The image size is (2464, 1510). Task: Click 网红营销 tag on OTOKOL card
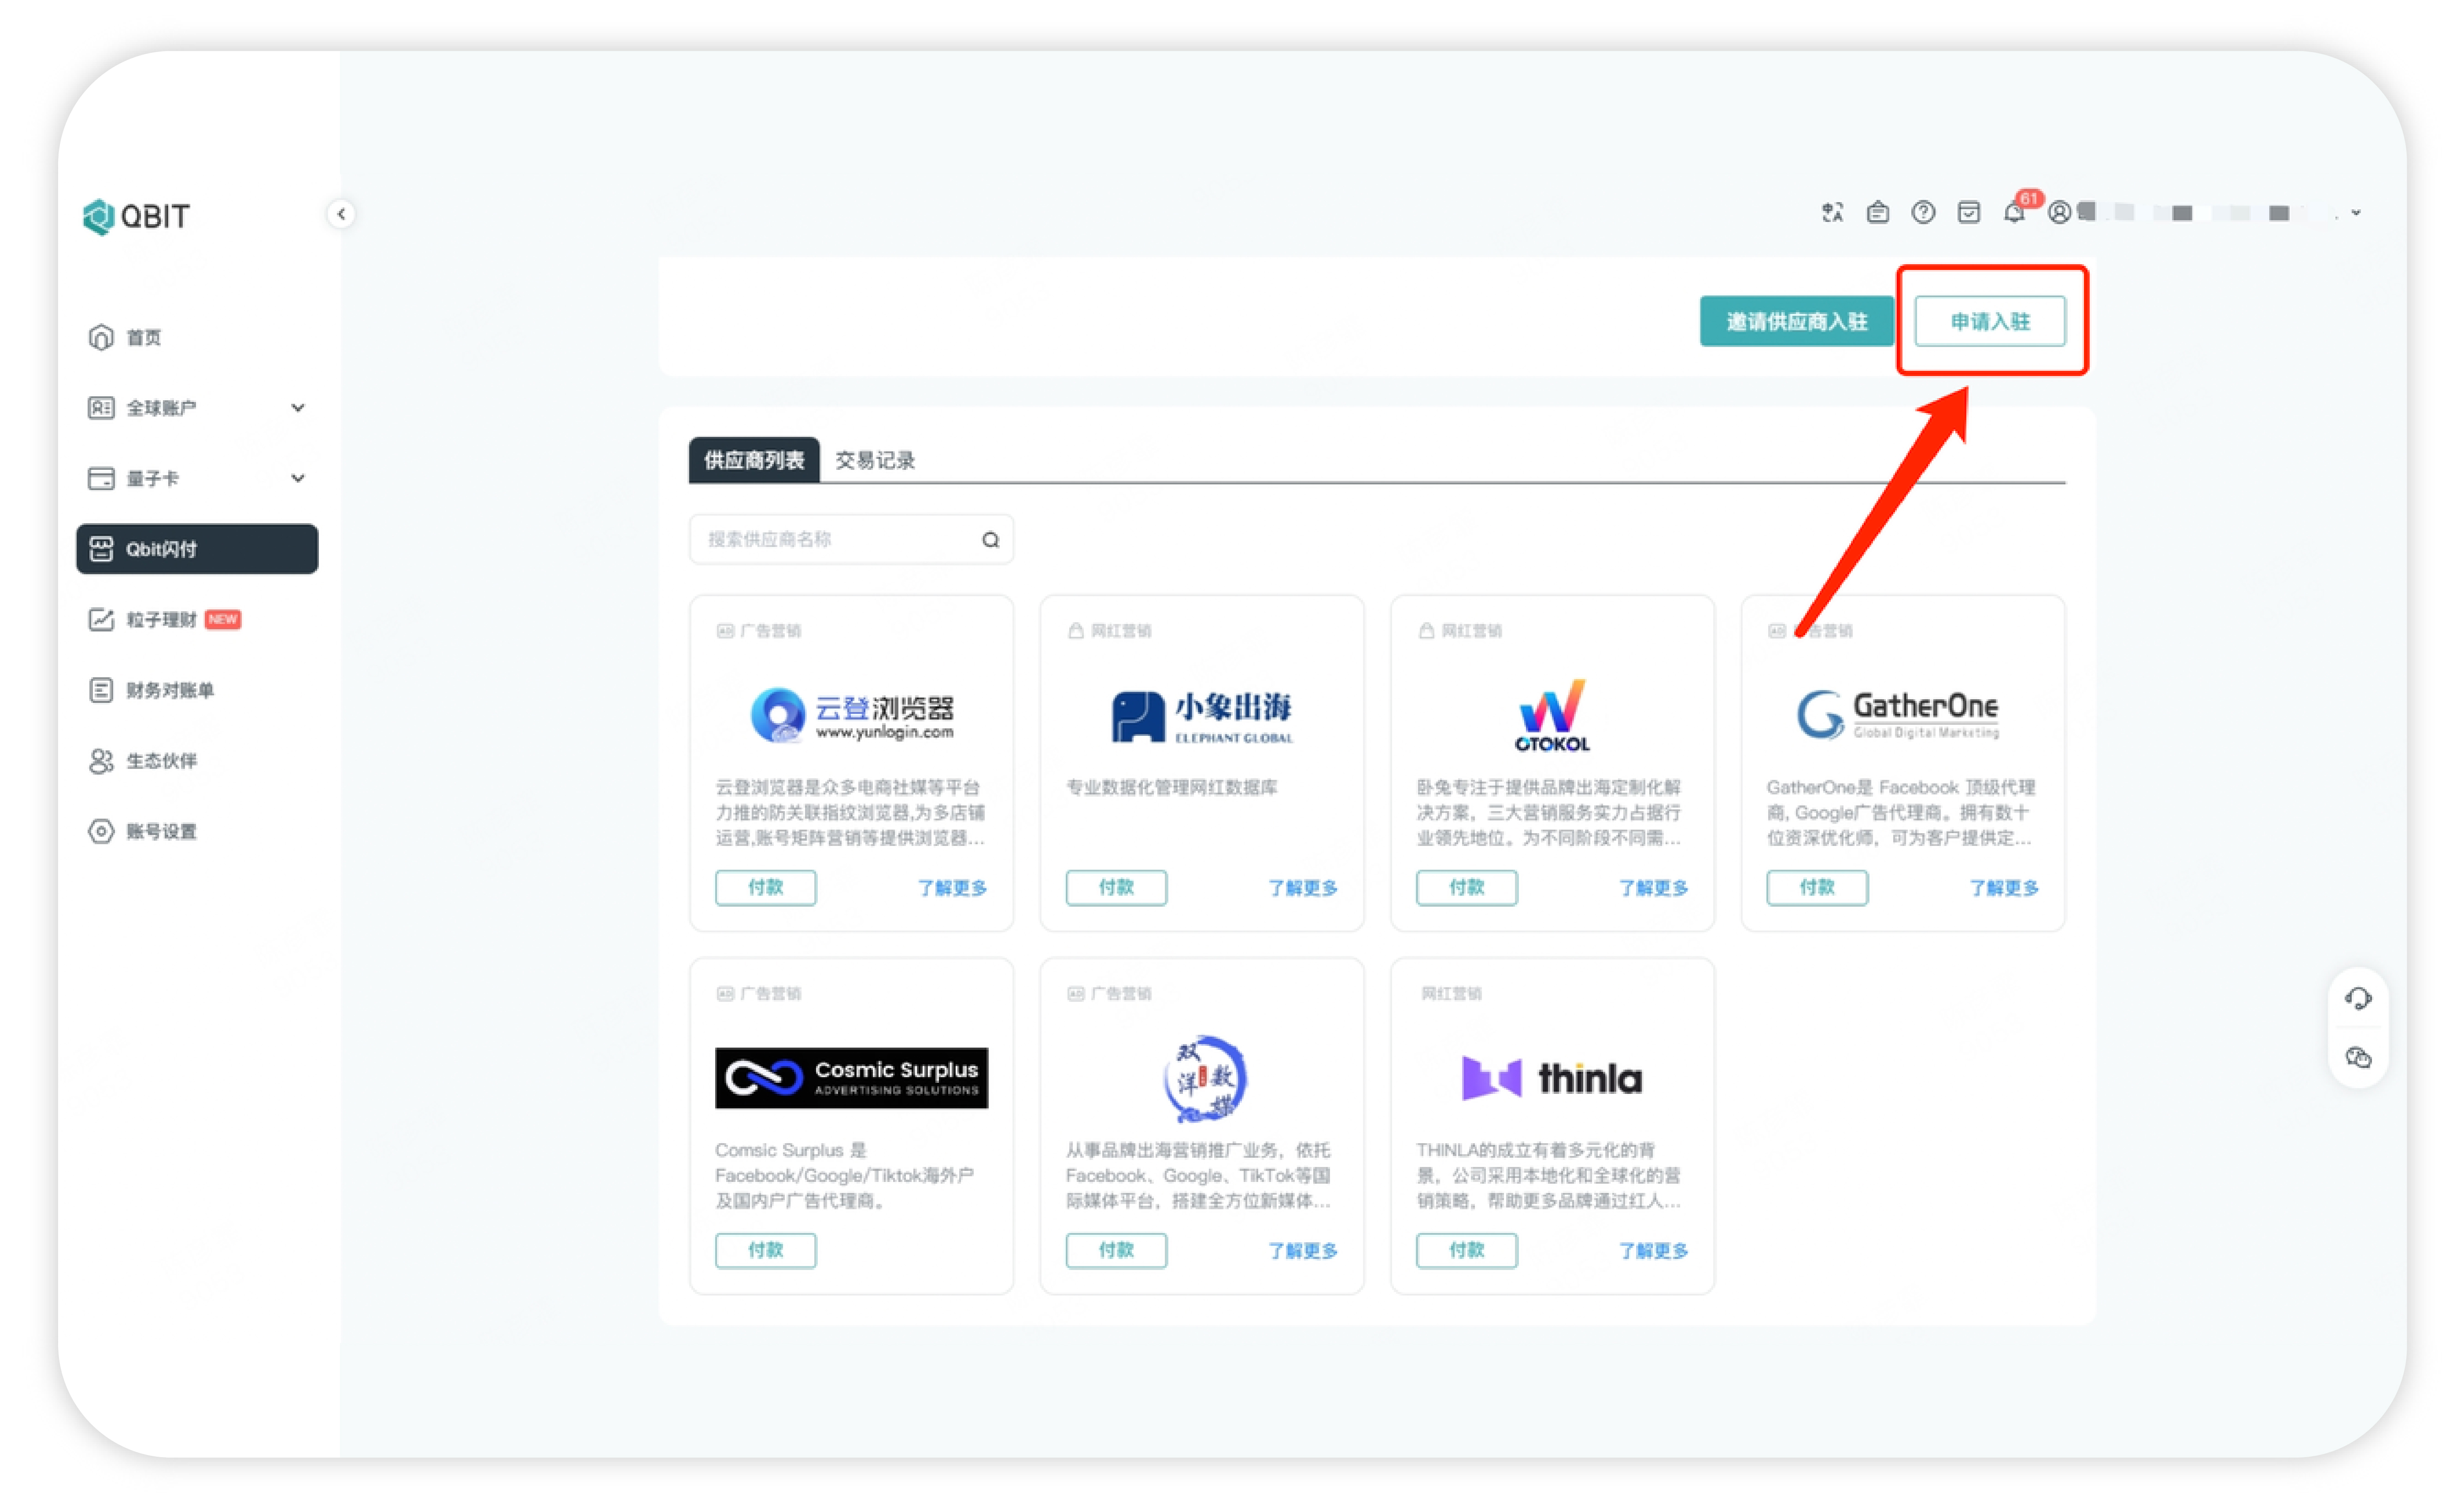[x=1461, y=631]
